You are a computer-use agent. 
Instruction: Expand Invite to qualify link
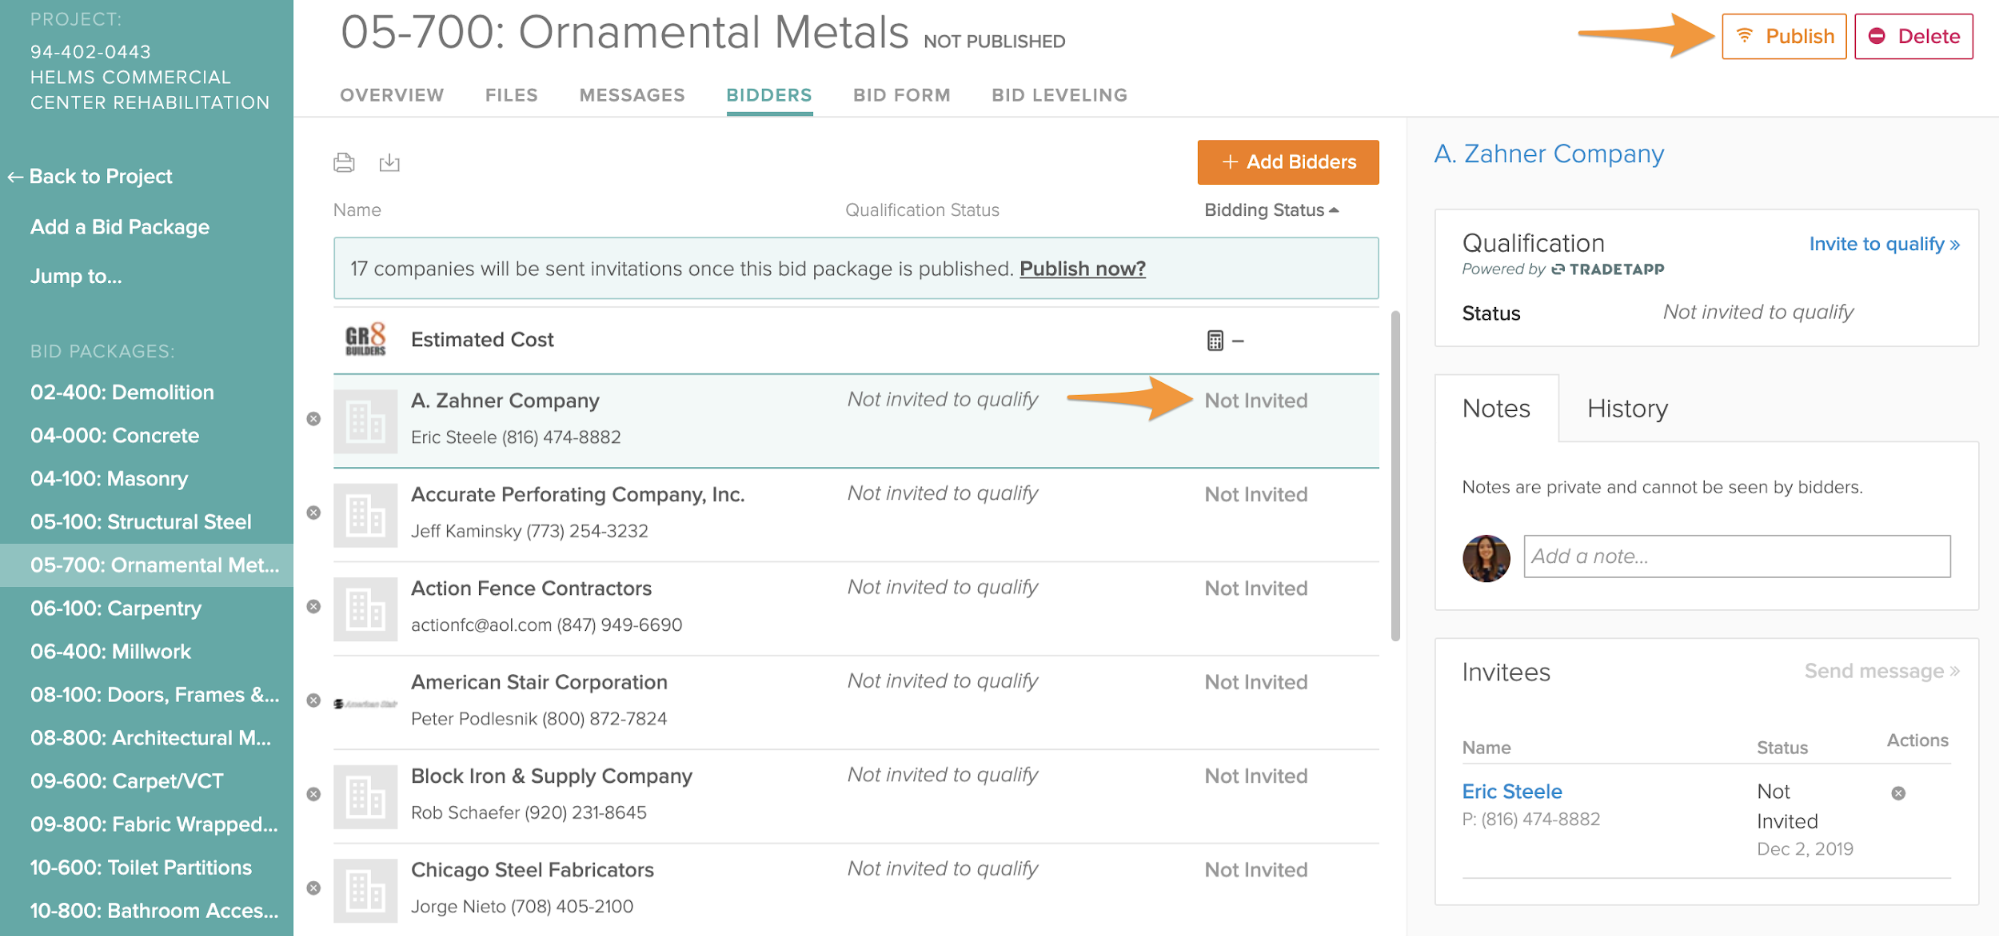click(x=1883, y=244)
